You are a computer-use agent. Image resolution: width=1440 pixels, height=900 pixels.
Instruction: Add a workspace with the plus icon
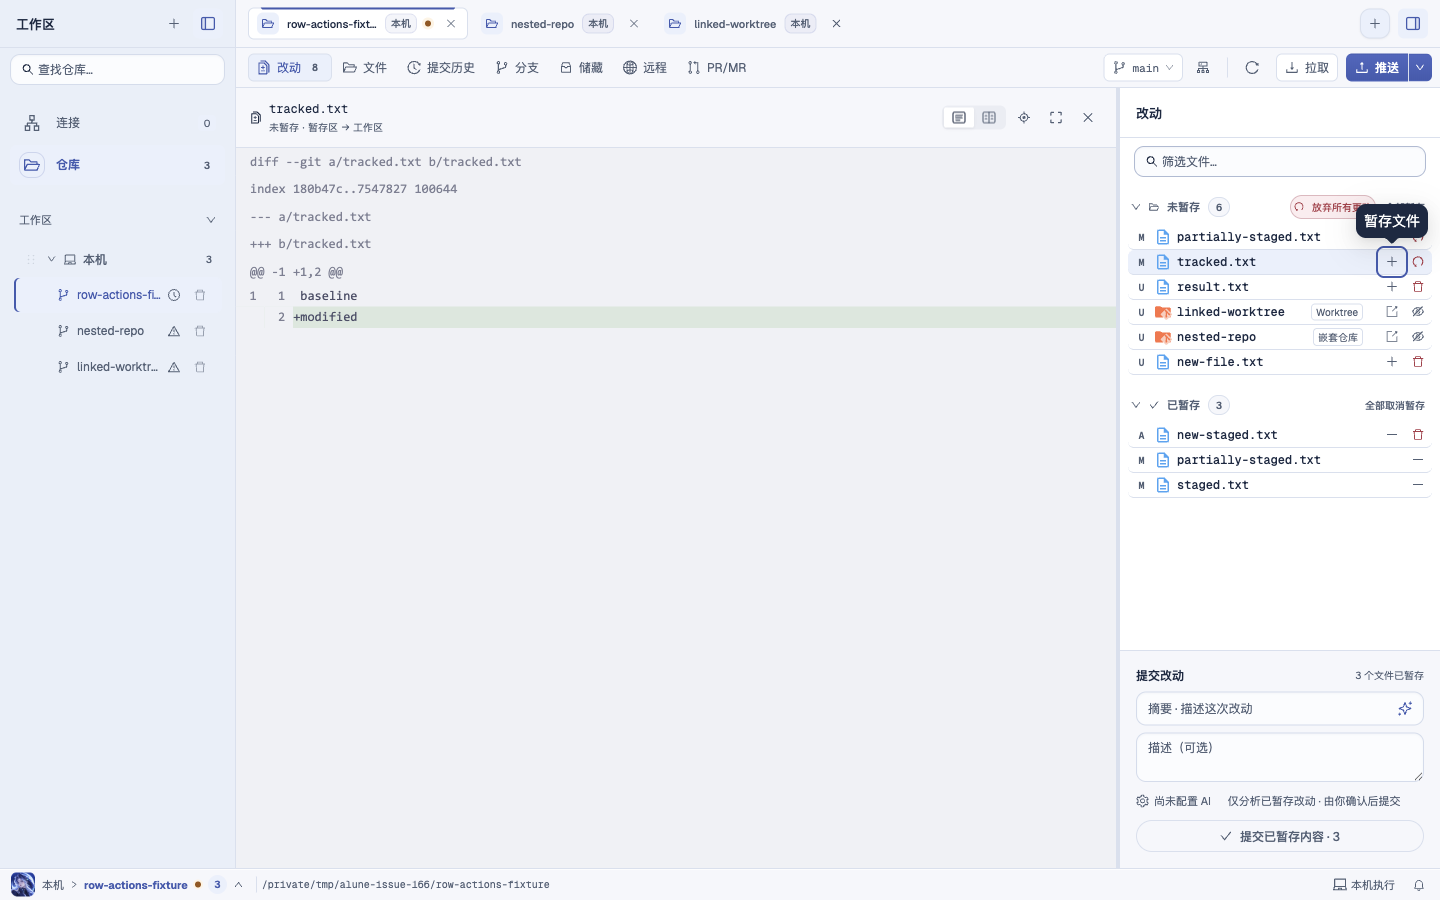(174, 24)
